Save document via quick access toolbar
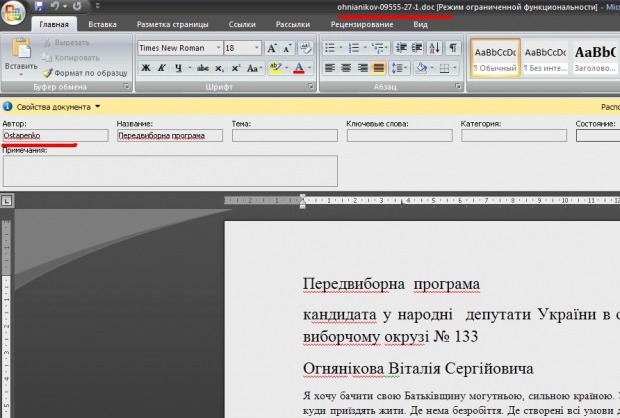The height and width of the screenshot is (418, 620). 40,6
